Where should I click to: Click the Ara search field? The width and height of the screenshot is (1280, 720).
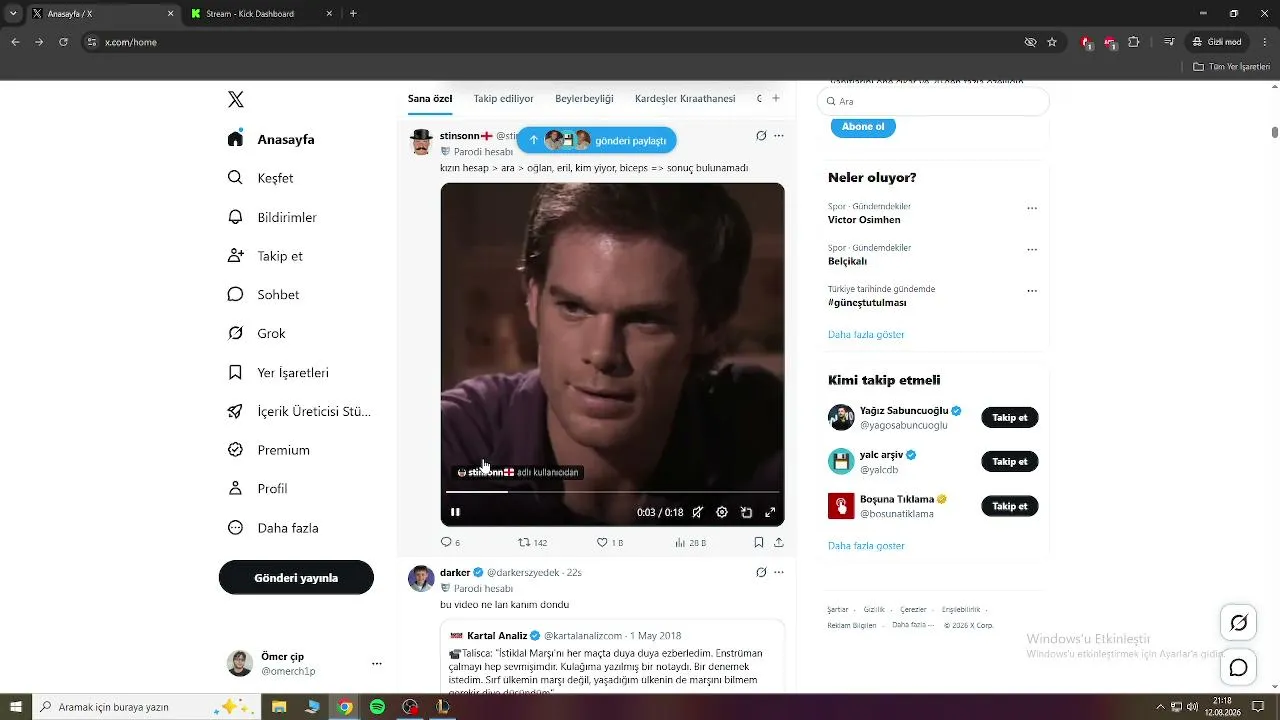click(934, 101)
